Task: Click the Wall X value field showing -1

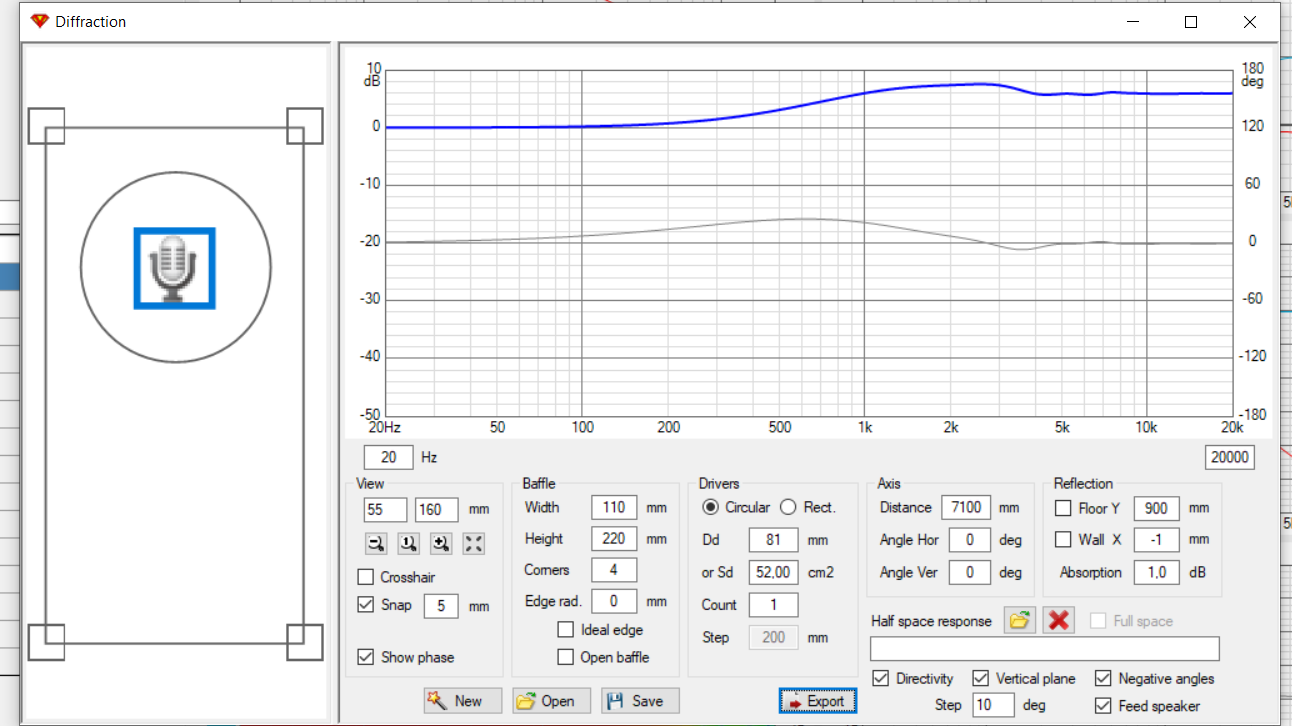Action: [x=1157, y=539]
